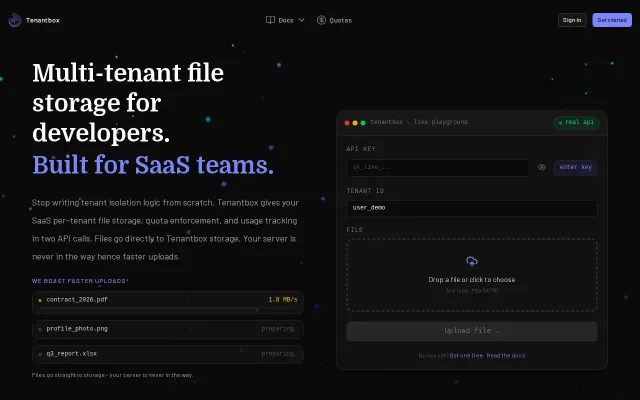Click the Get started button

click(612, 20)
